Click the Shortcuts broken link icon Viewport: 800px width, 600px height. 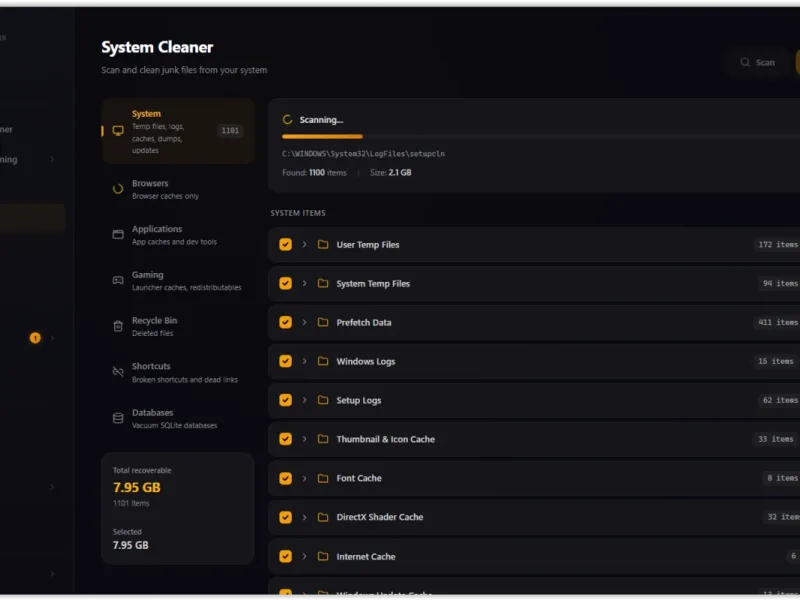[x=118, y=371]
